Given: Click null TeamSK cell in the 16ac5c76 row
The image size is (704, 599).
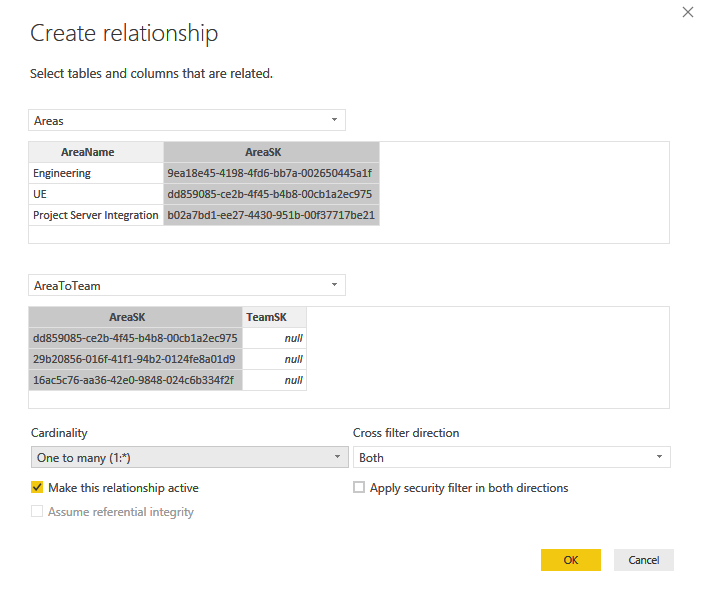Looking at the screenshot, I should [x=274, y=380].
